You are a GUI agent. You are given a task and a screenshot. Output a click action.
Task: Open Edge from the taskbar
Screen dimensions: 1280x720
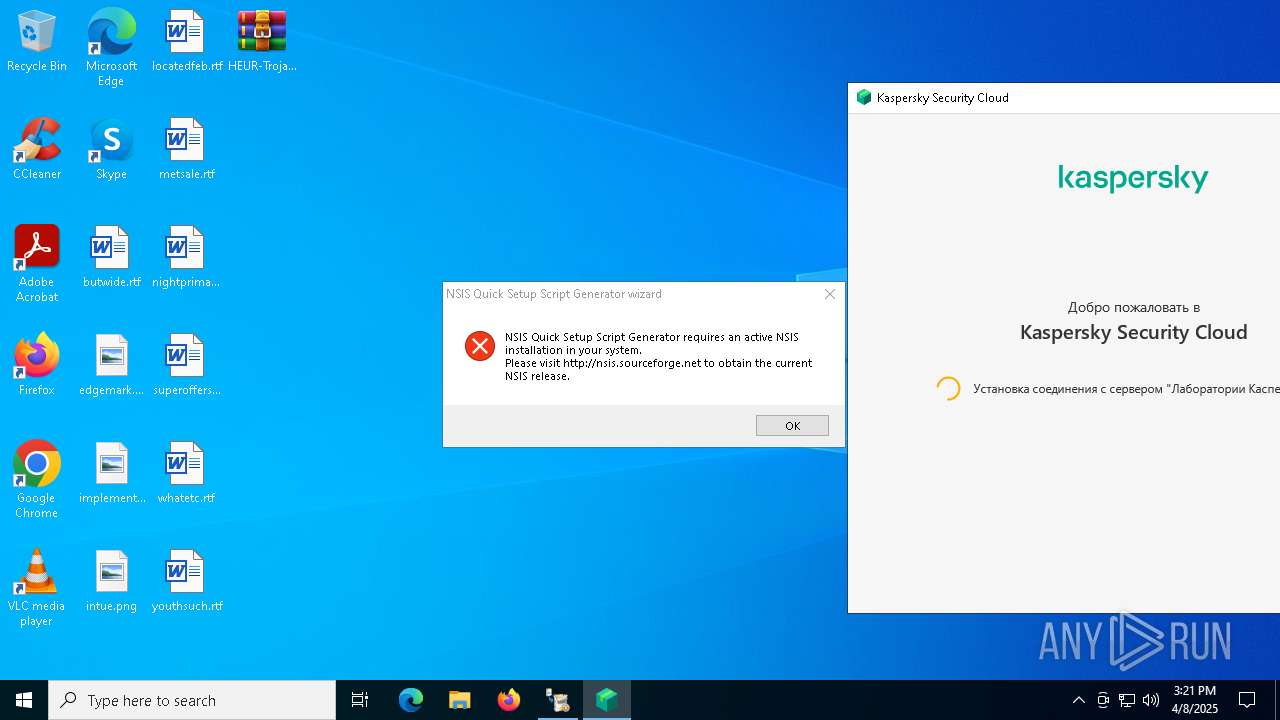pyautogui.click(x=411, y=700)
